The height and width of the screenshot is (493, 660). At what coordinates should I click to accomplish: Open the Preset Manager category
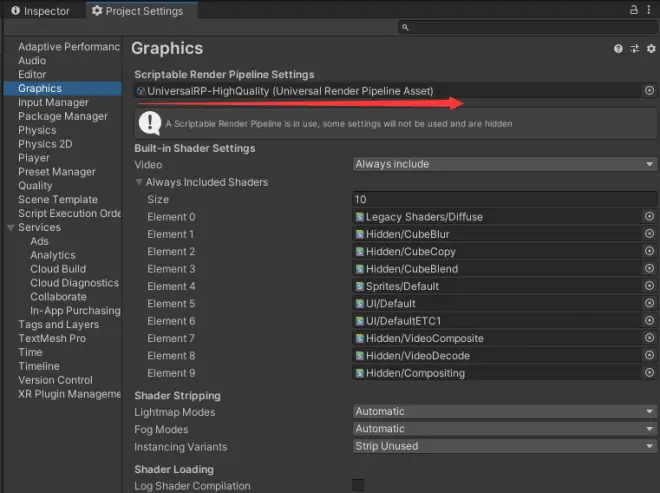57,172
